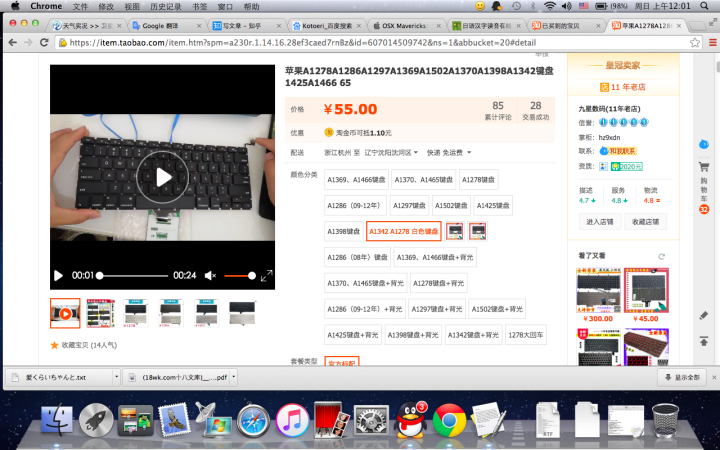Open the Trash in the Dock
This screenshot has height=450, width=720.
[x=665, y=420]
